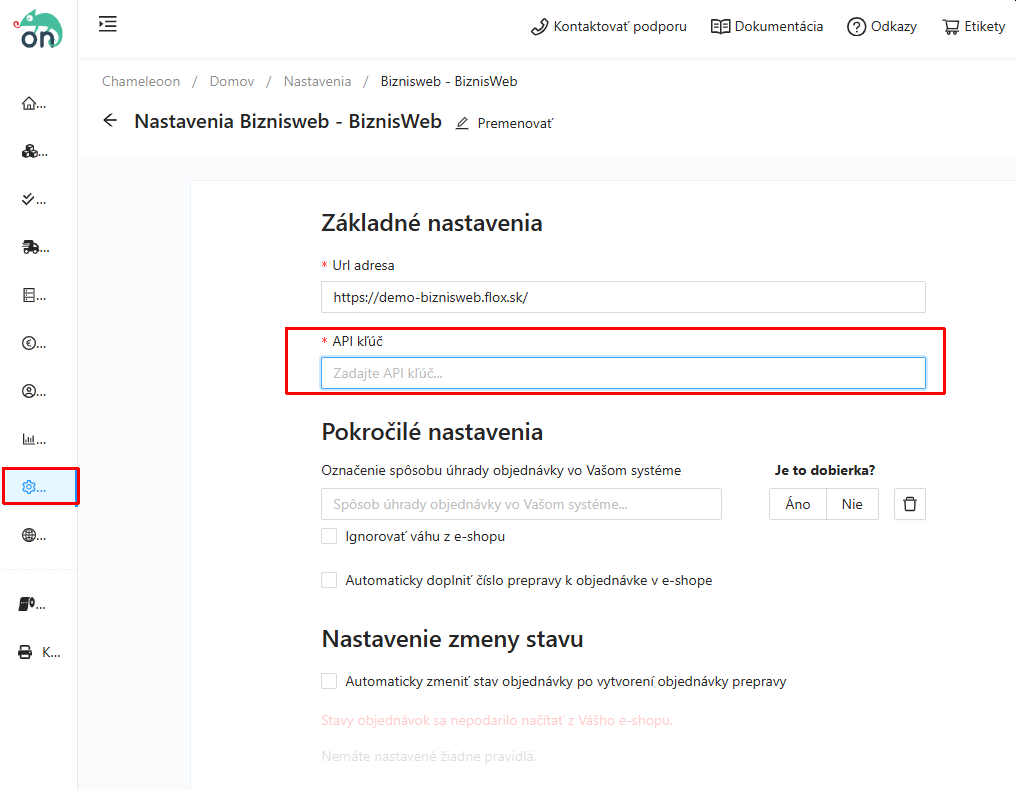Click the API kľúč input field
The width and height of the screenshot is (1016, 790).
coord(623,373)
